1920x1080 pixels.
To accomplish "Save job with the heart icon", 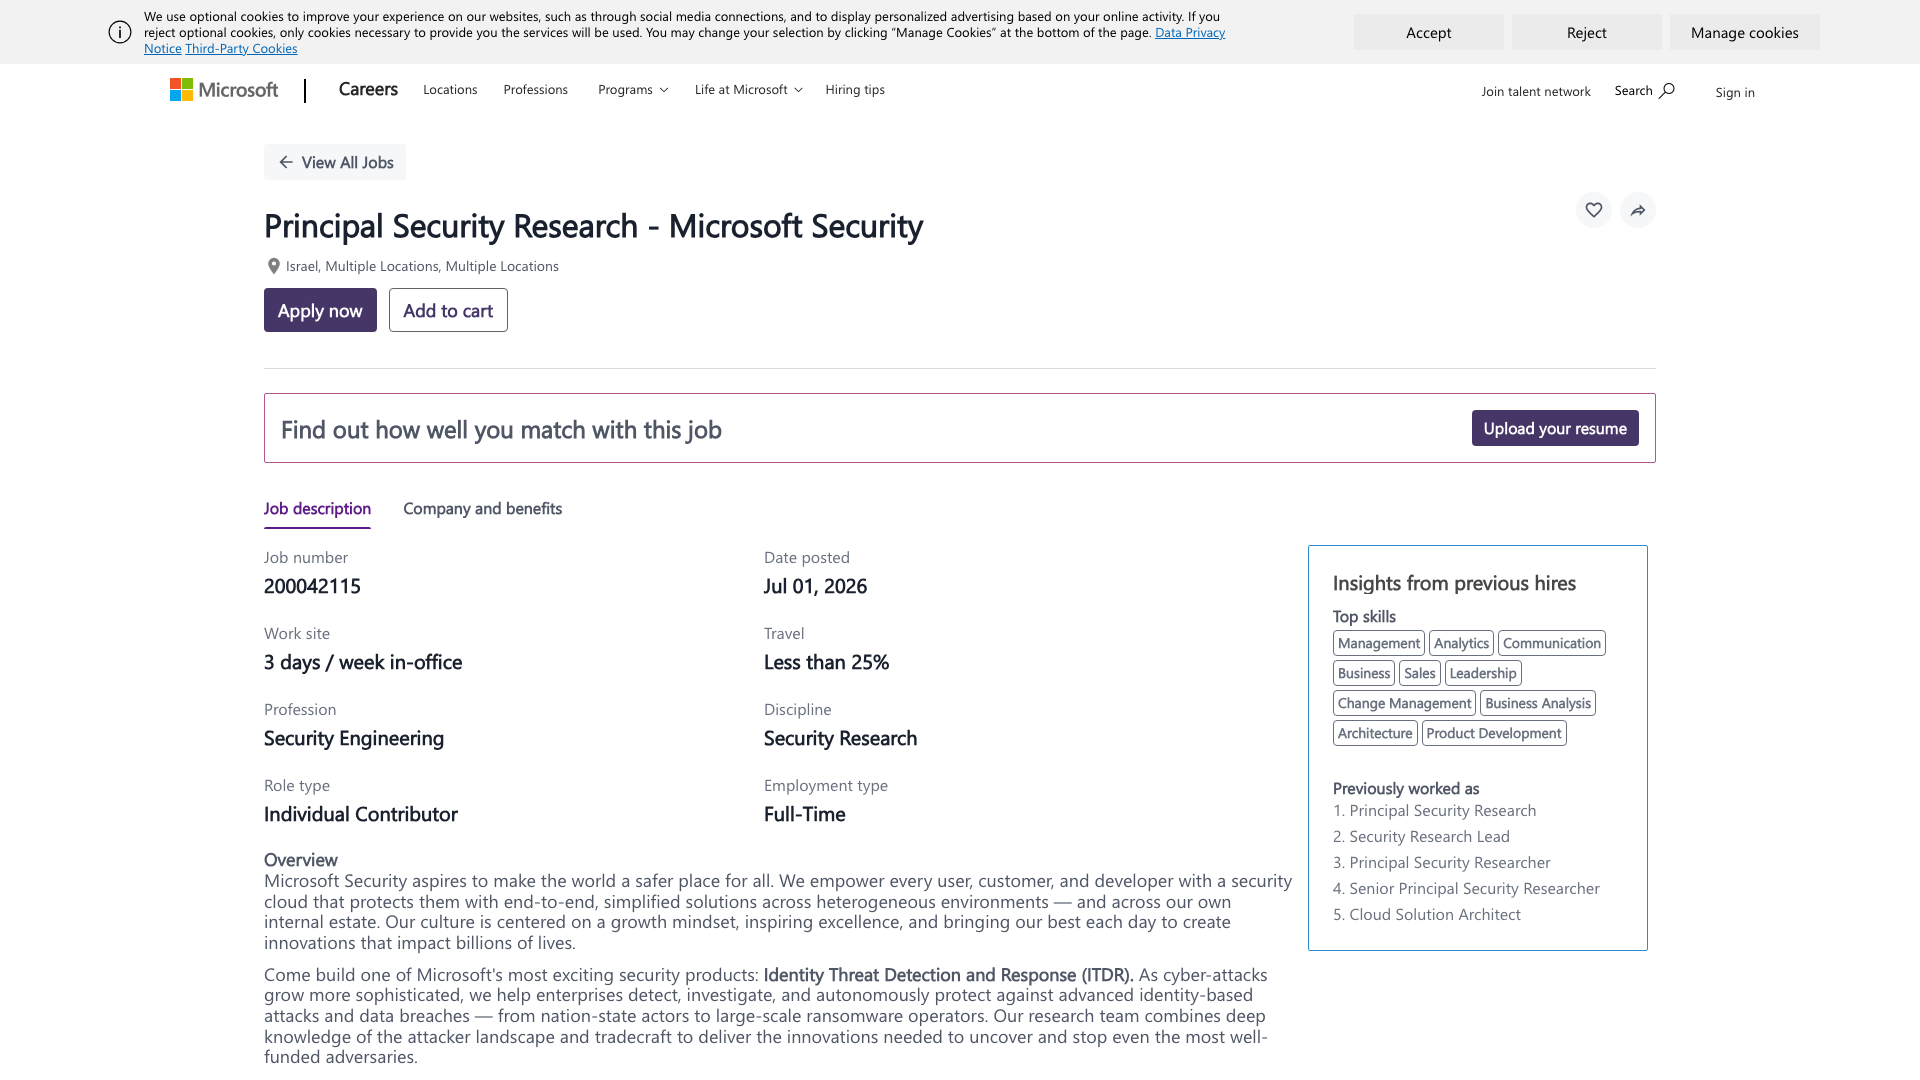I will point(1594,210).
